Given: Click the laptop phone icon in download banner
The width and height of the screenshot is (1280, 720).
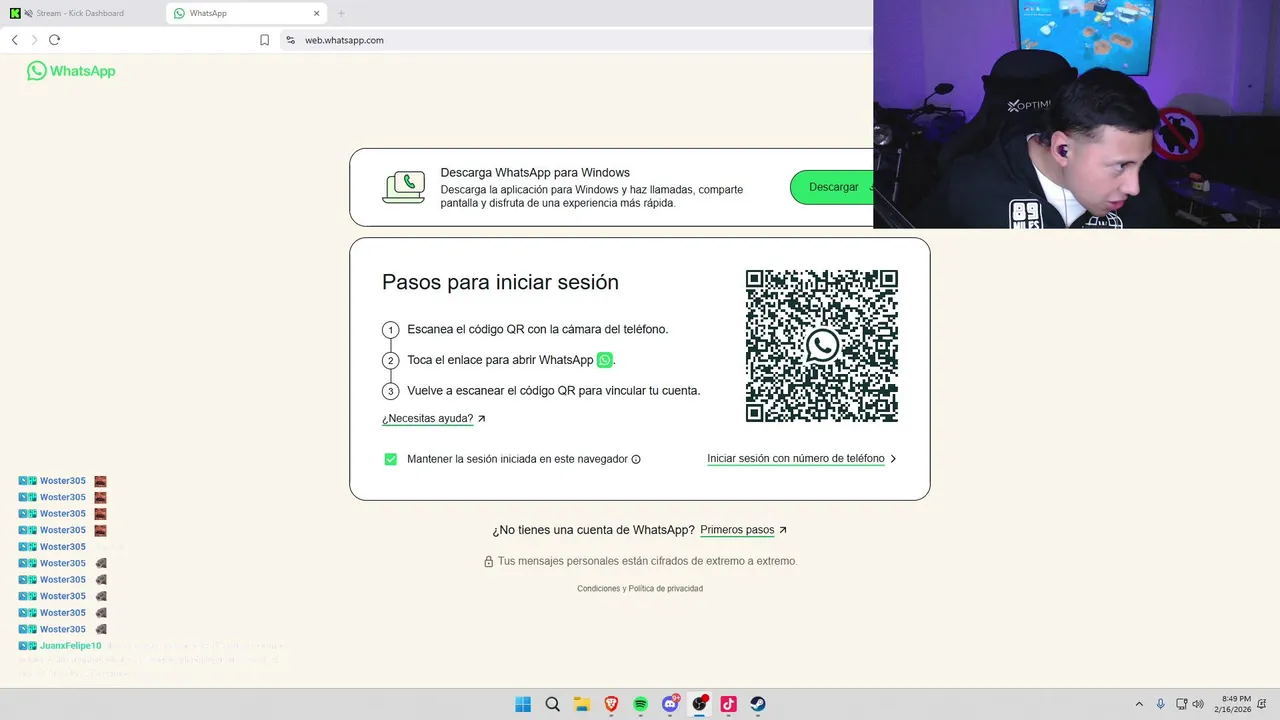Looking at the screenshot, I should point(404,187).
